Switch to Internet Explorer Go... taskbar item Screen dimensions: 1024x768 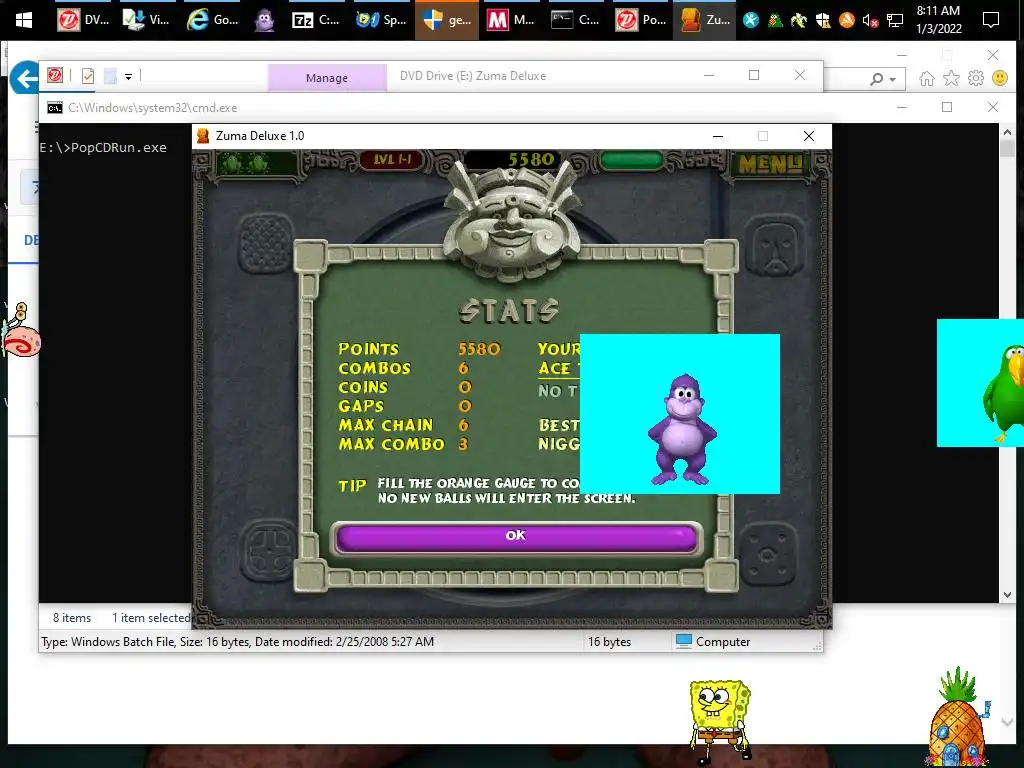pos(212,20)
